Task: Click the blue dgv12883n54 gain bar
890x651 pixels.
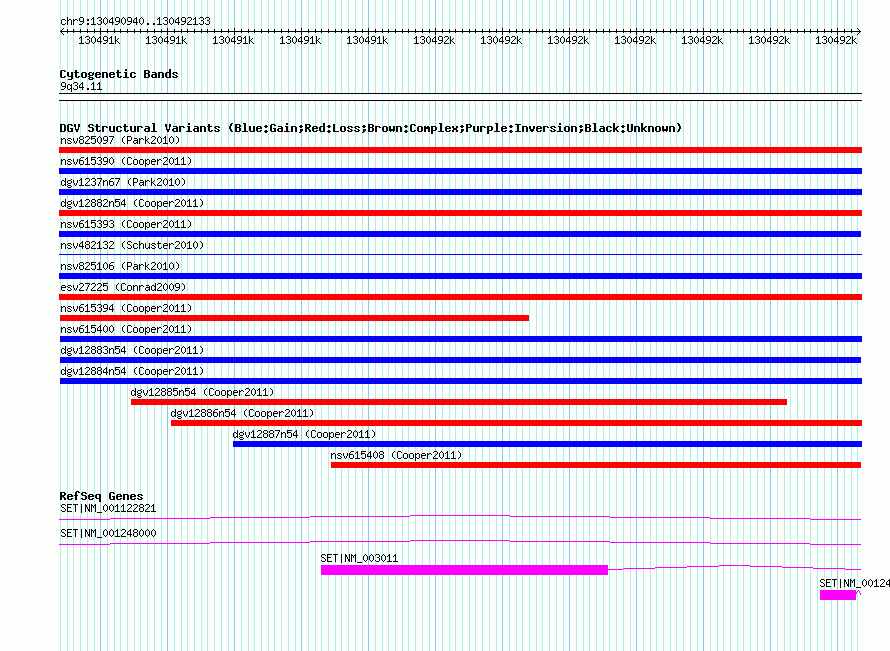Action: tap(460, 360)
